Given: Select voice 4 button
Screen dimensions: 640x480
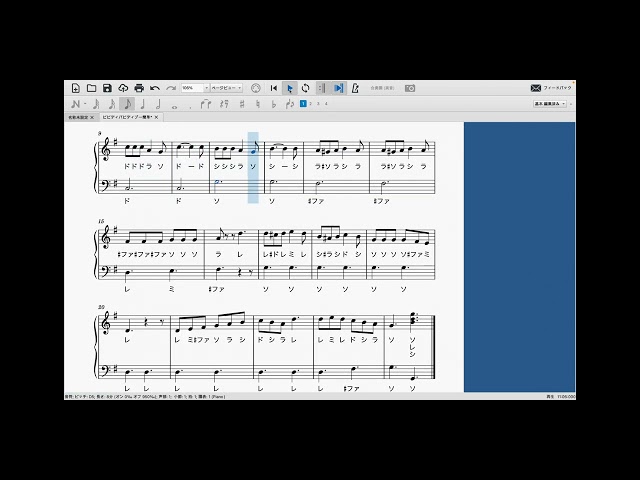Looking at the screenshot, I should (326, 104).
